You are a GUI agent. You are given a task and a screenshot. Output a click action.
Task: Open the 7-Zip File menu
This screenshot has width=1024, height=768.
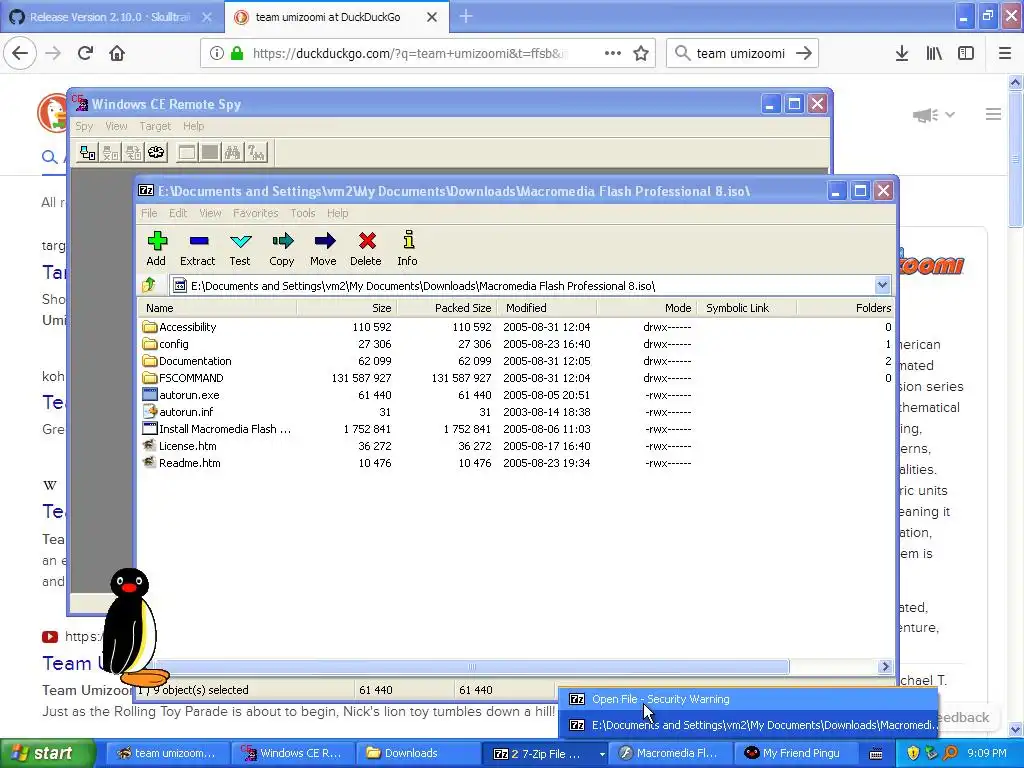149,213
